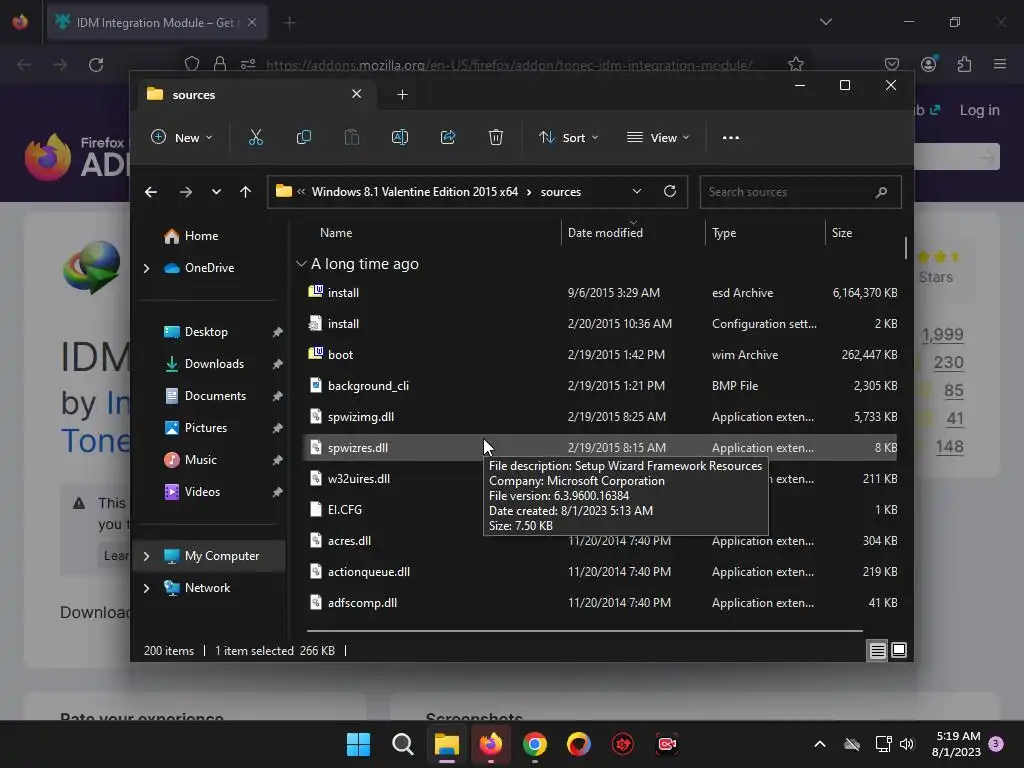This screenshot has width=1024, height=768.
Task: Open Downloads quick access folder
Action: [214, 364]
